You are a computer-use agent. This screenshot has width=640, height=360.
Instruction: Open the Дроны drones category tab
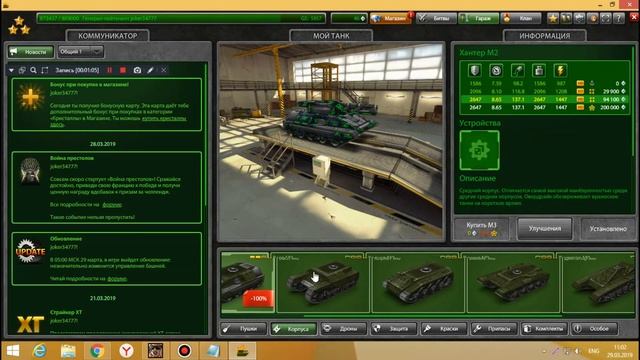click(x=344, y=329)
